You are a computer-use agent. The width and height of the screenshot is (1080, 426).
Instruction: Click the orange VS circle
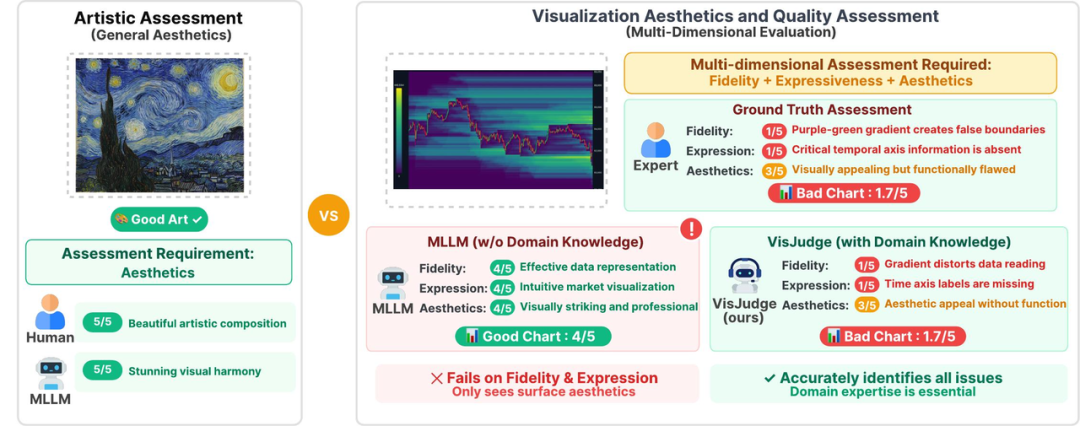tap(329, 215)
